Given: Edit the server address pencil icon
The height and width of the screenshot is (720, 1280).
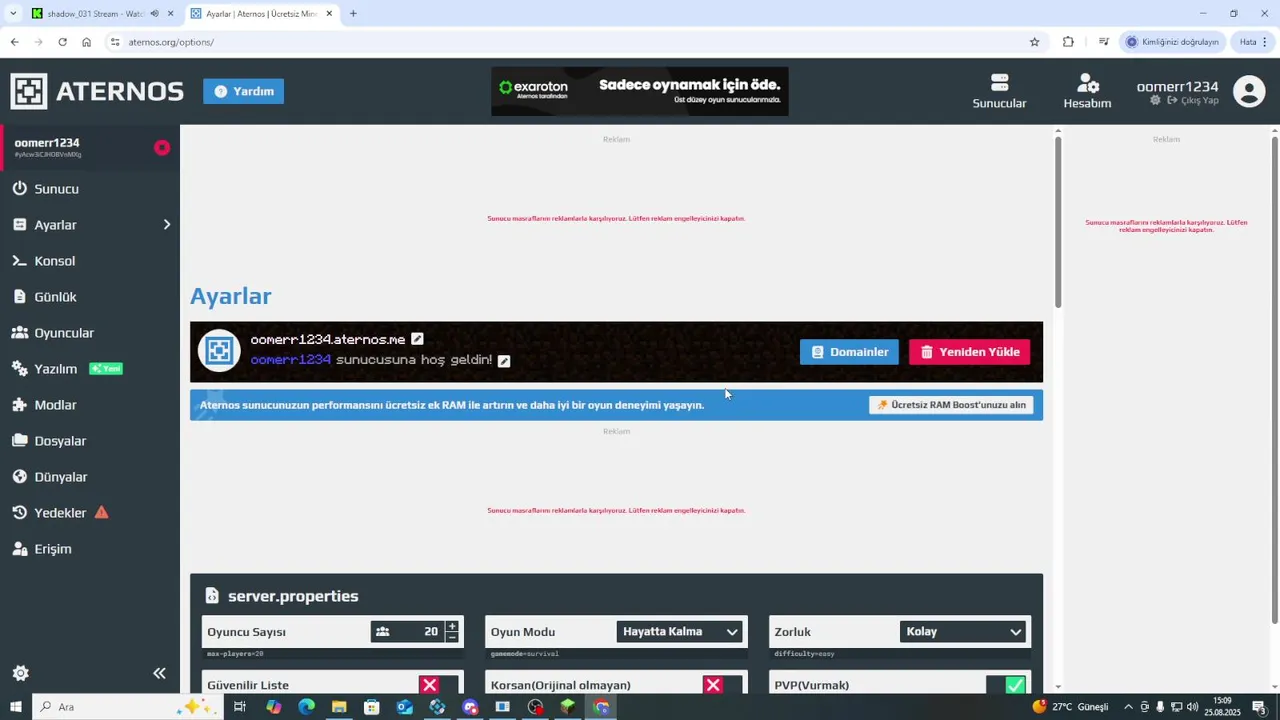Looking at the screenshot, I should (x=417, y=339).
